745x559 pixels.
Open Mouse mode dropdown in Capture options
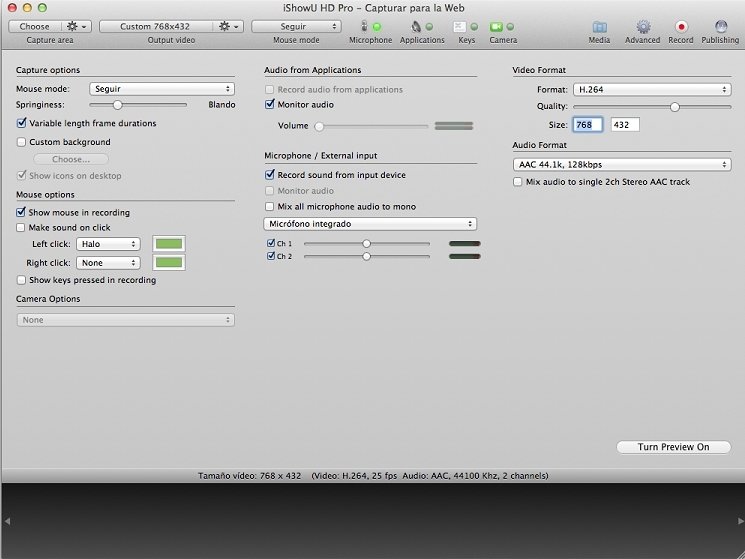pyautogui.click(x=162, y=89)
